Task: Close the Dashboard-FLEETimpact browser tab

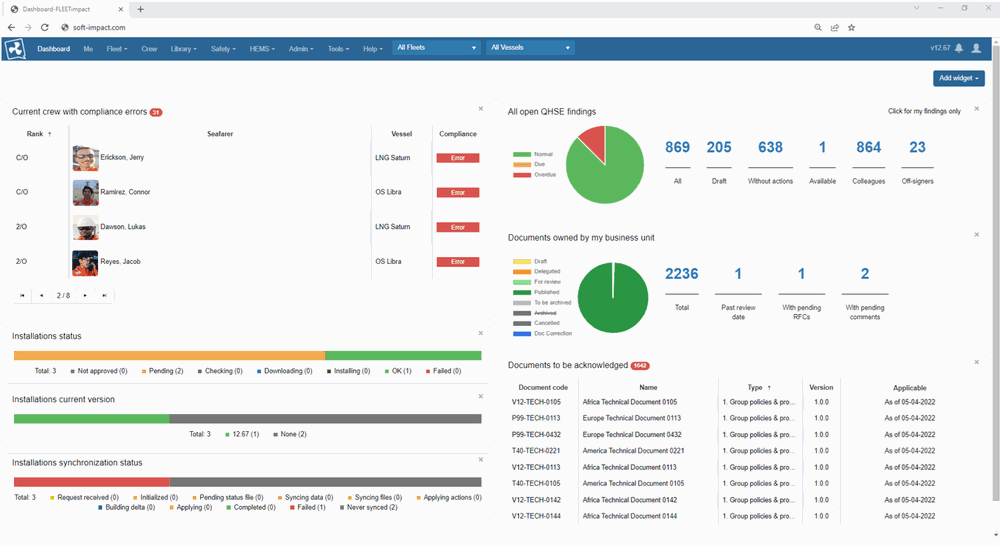Action: pos(121,9)
